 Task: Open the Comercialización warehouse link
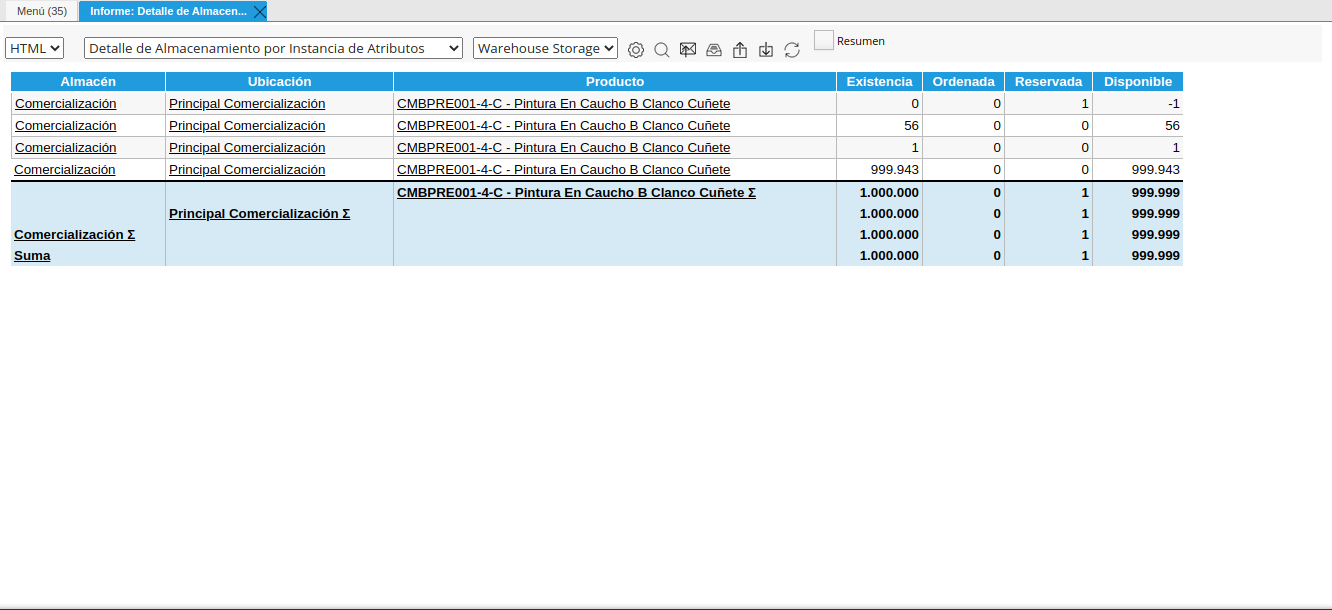[65, 103]
